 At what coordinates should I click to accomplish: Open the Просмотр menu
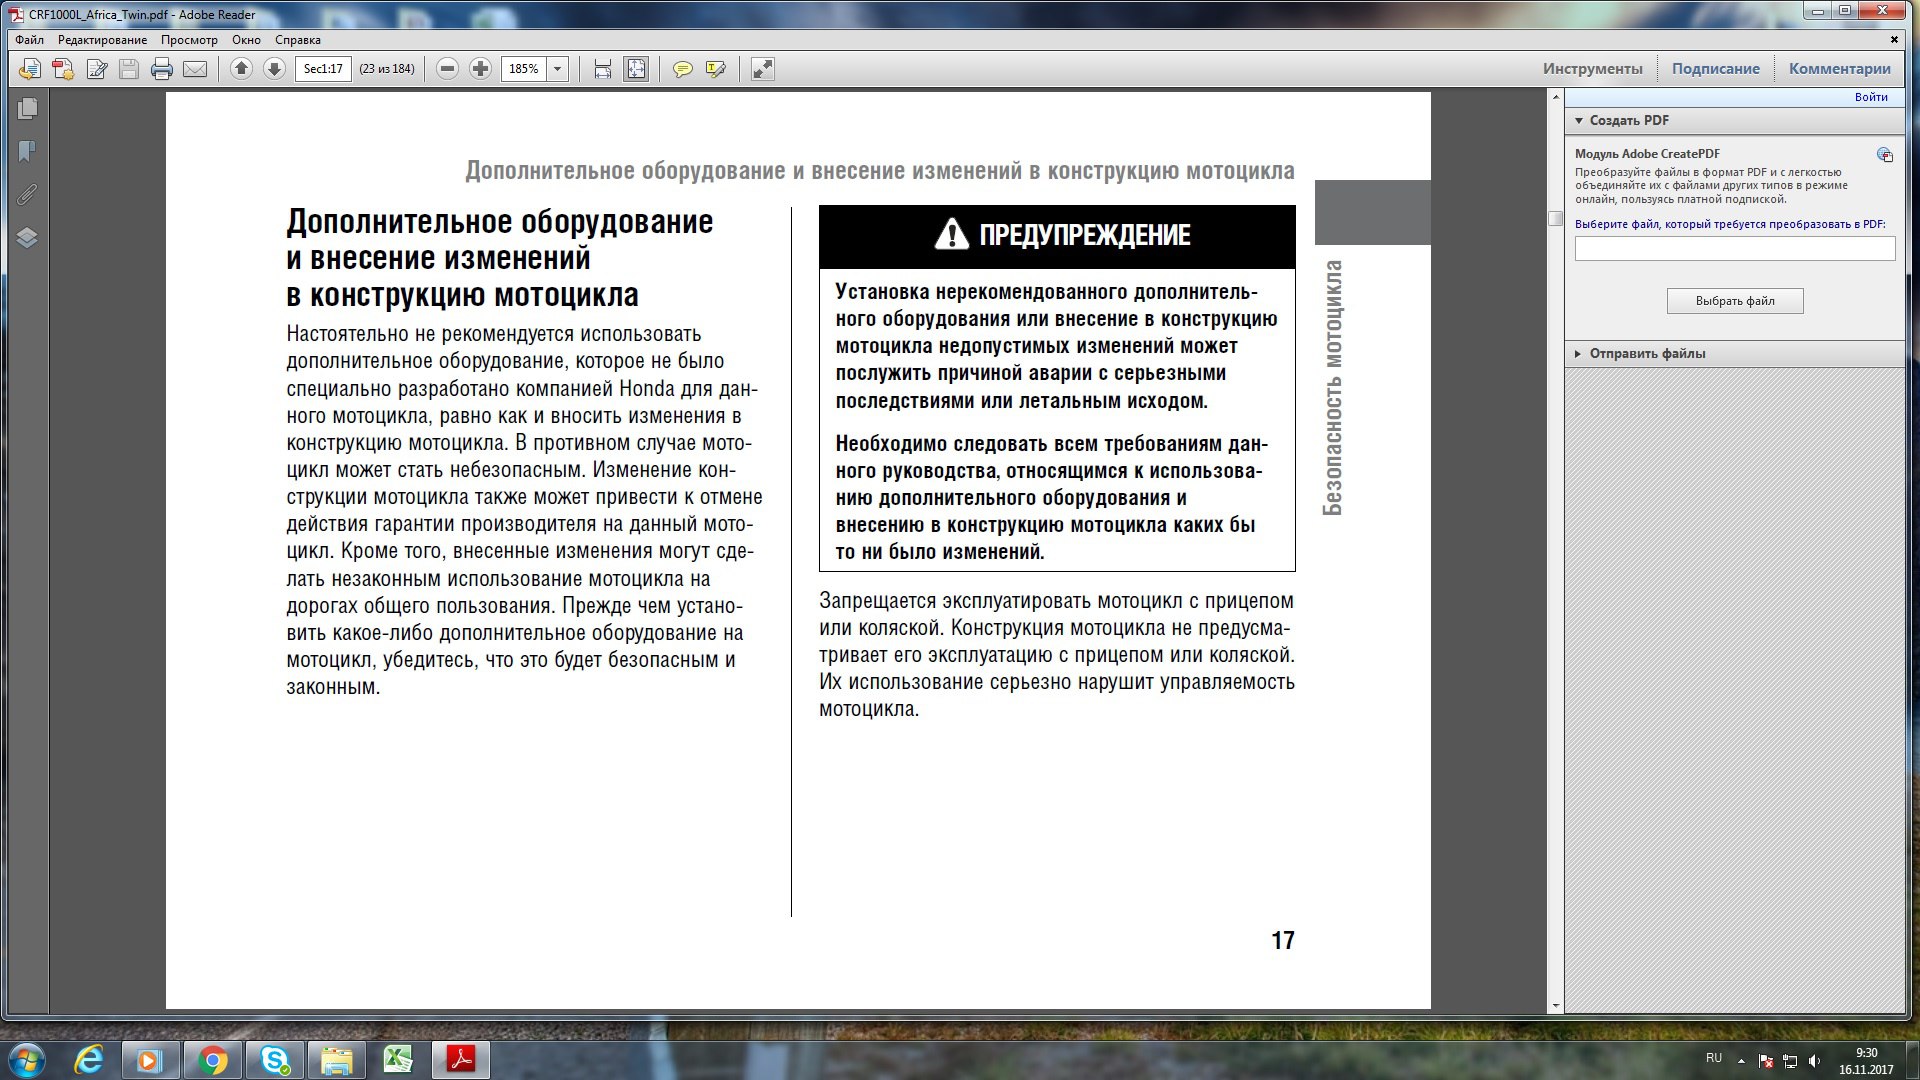click(189, 40)
